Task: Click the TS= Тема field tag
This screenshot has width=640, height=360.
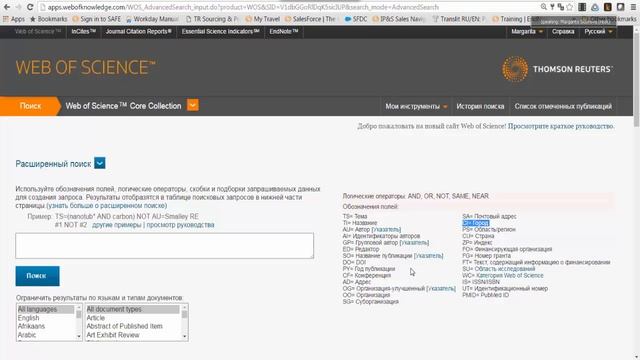Action: coord(355,216)
